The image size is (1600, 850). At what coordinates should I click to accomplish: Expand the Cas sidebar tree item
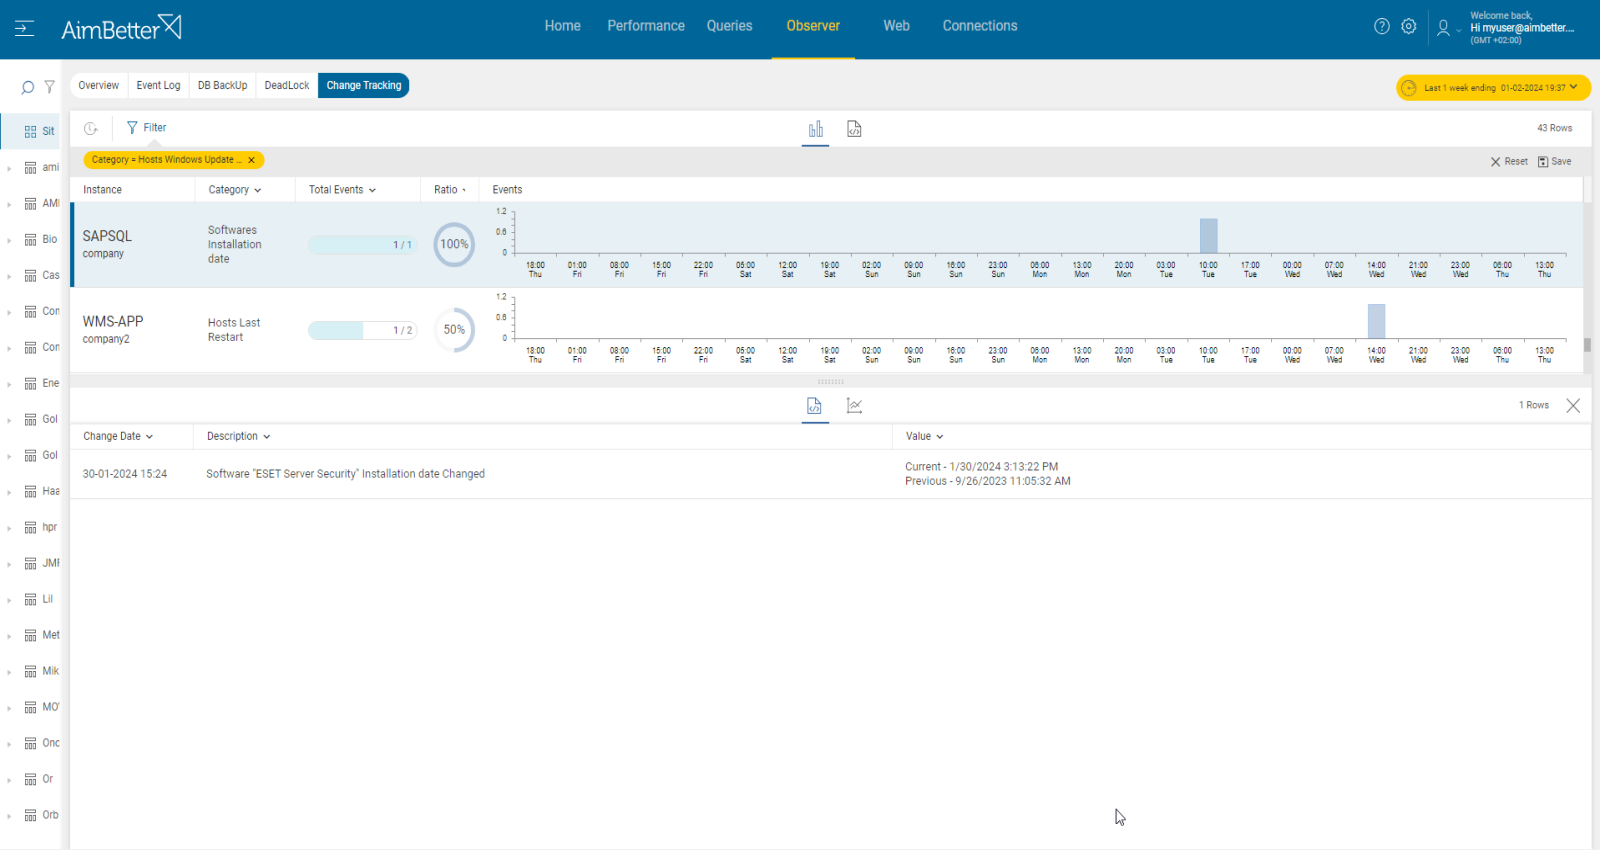pos(9,276)
